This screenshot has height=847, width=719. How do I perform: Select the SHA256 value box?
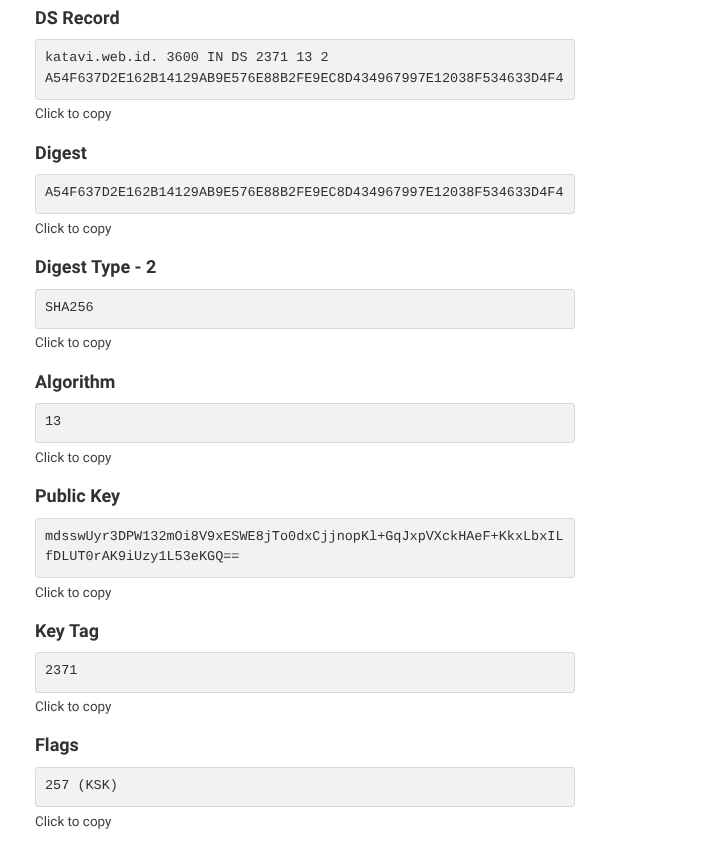pyautogui.click(x=304, y=308)
